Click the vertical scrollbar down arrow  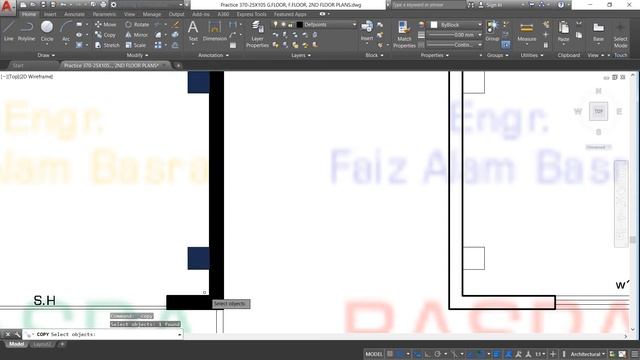(633, 329)
